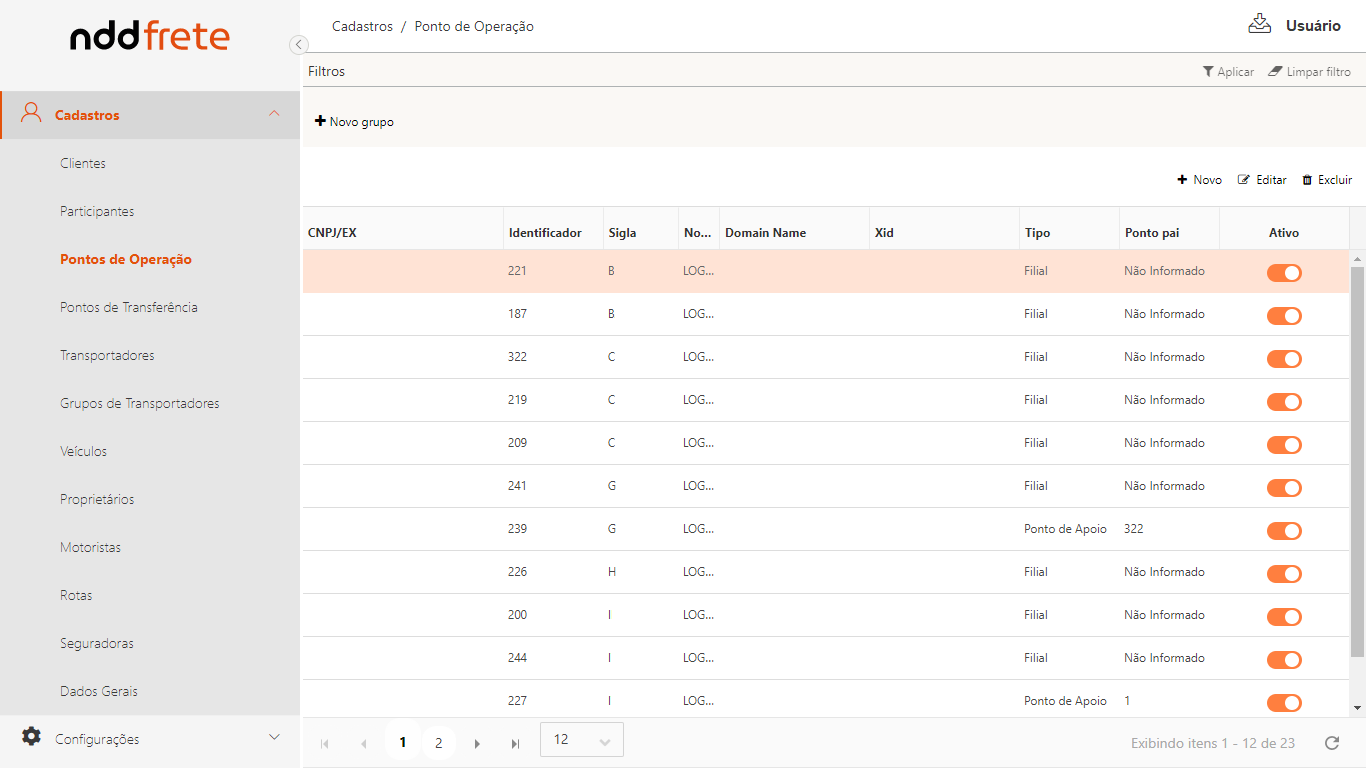1366x768 pixels.
Task: Open Transportadores in the sidebar
Action: pyautogui.click(x=107, y=356)
